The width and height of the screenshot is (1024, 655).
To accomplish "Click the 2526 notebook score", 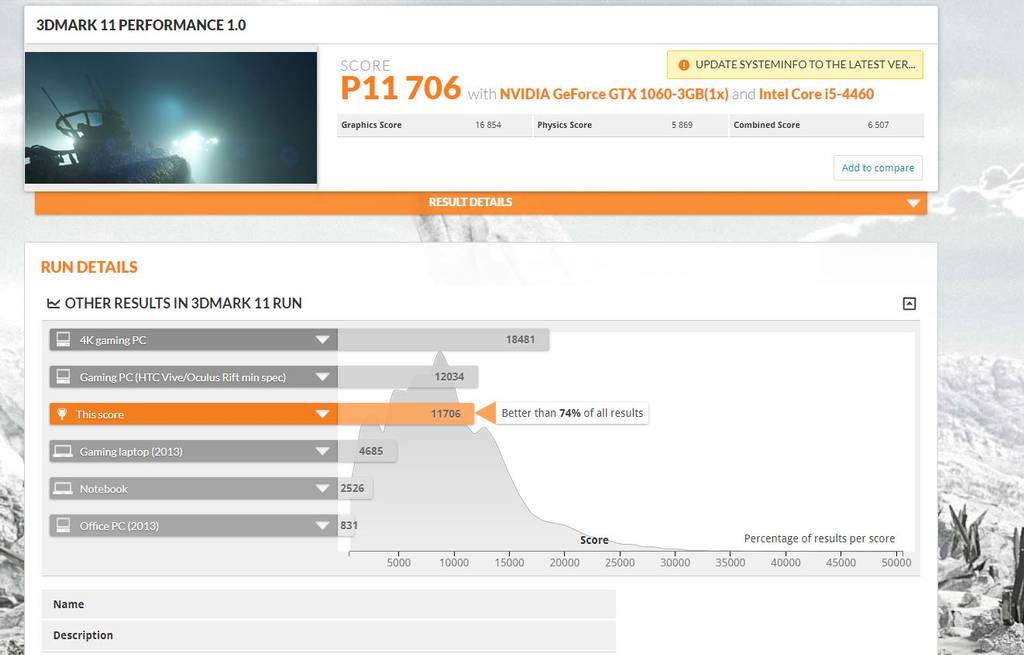I will point(352,488).
